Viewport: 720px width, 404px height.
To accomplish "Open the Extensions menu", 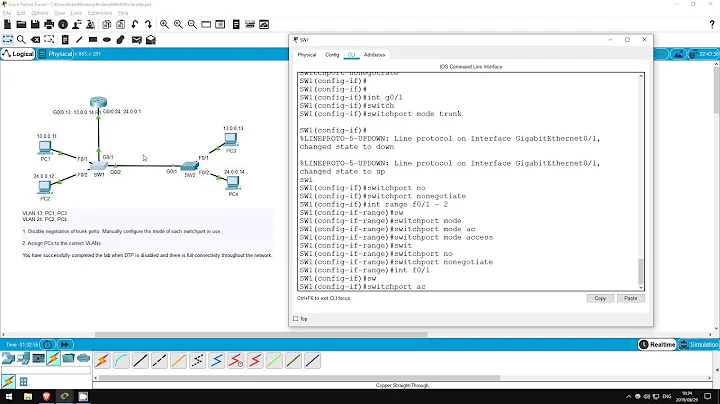I will [100, 13].
